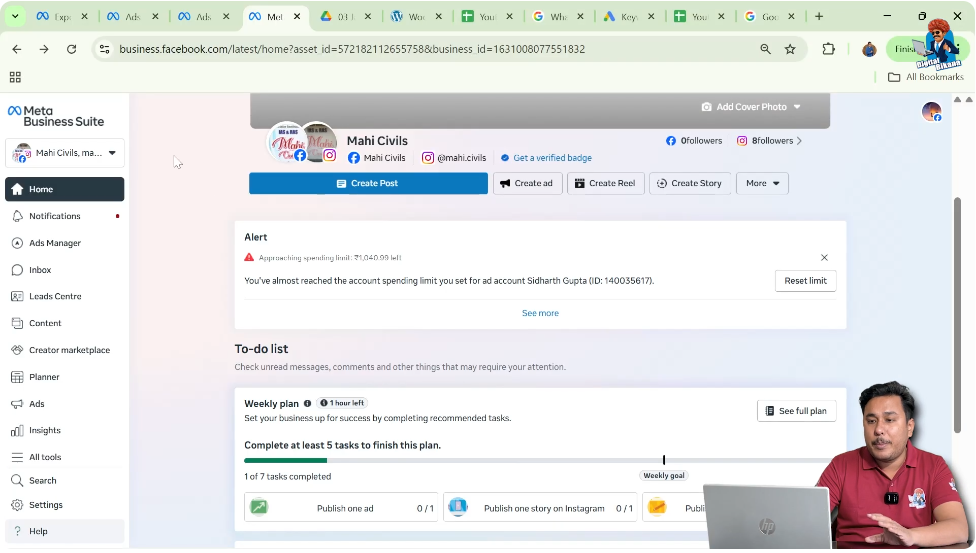Open browser apps grid shortcut
Image resolution: width=976 pixels, height=553 pixels.
(15, 77)
